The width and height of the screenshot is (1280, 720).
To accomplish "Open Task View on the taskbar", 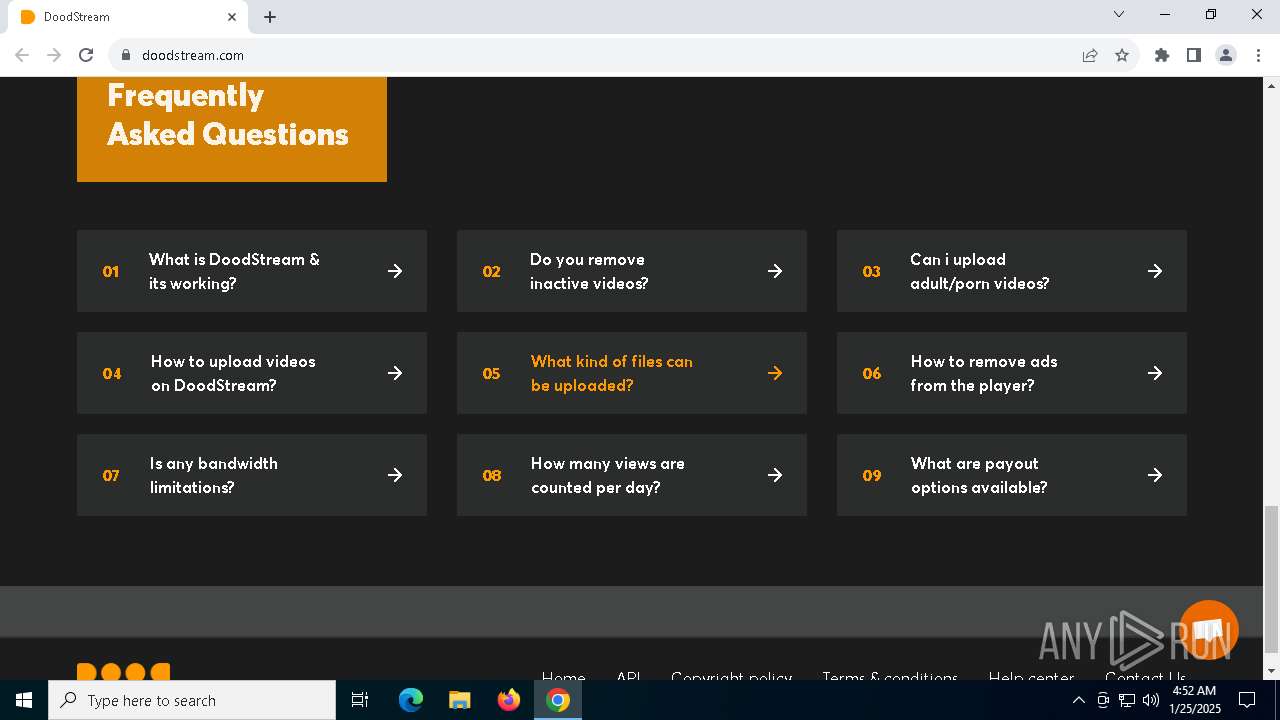I will 360,700.
